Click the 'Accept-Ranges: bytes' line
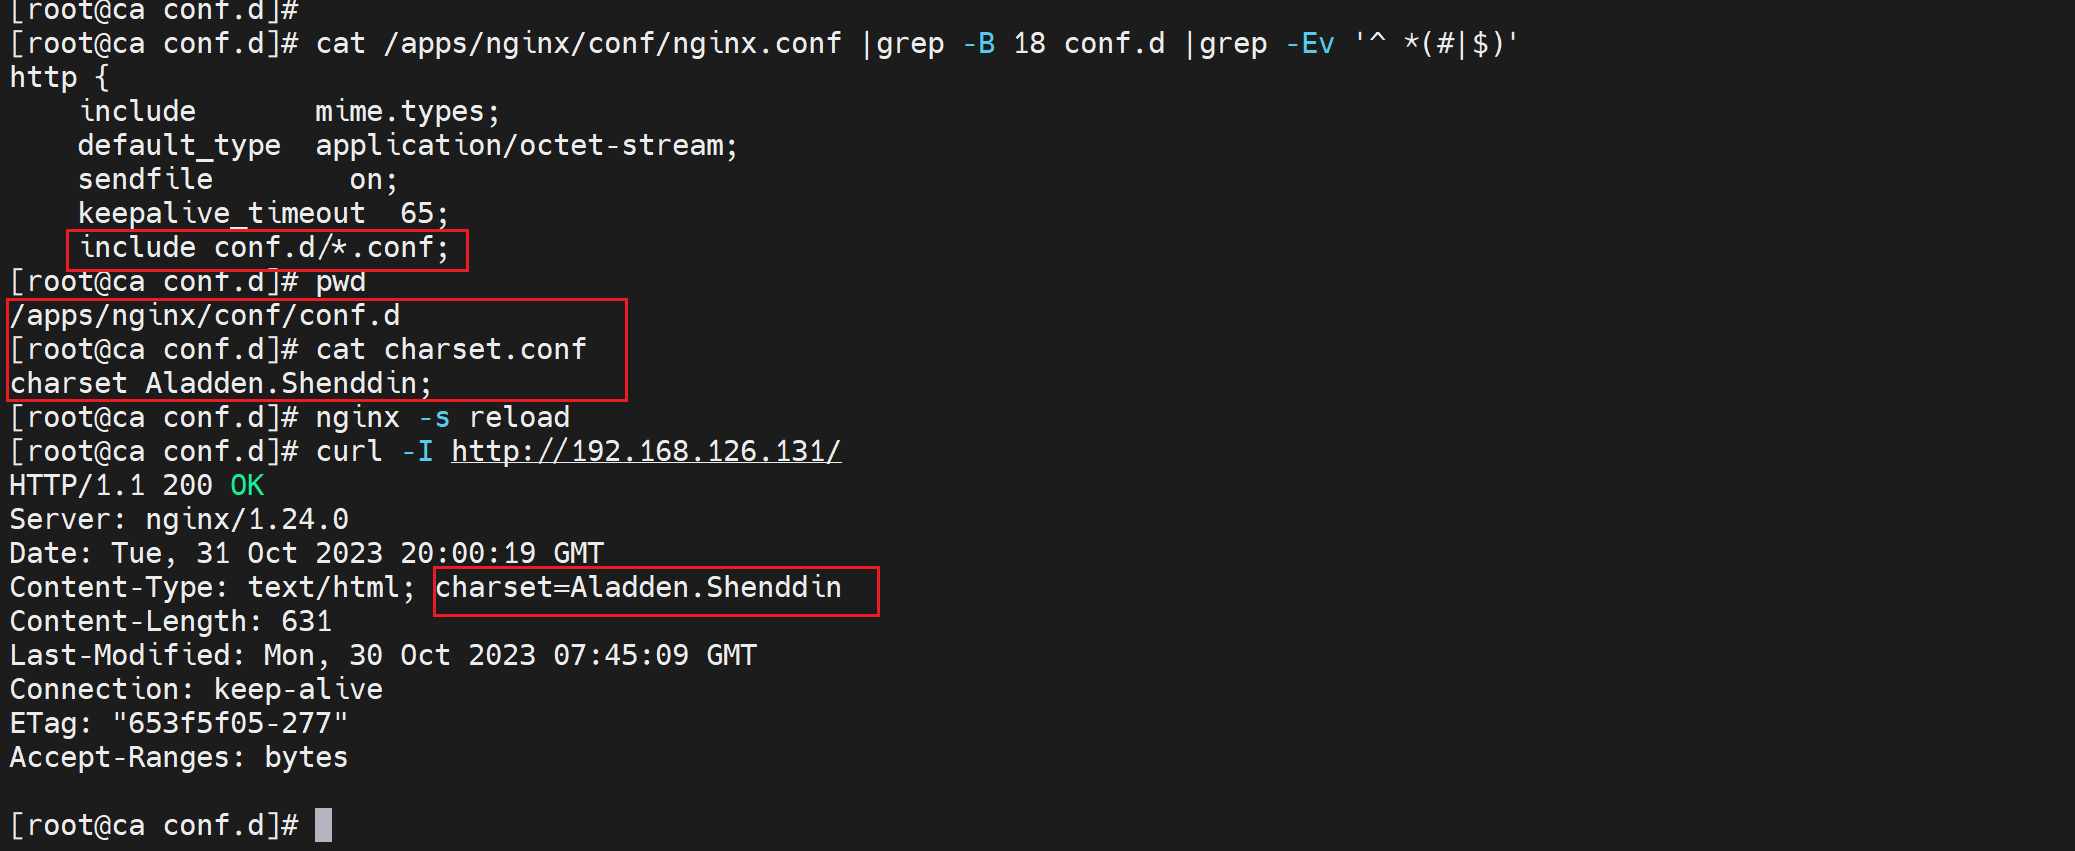The height and width of the screenshot is (851, 2075). 179,757
